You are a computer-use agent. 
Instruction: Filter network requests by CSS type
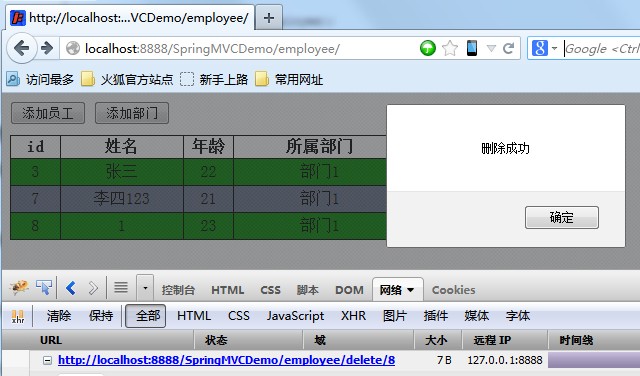(239, 316)
